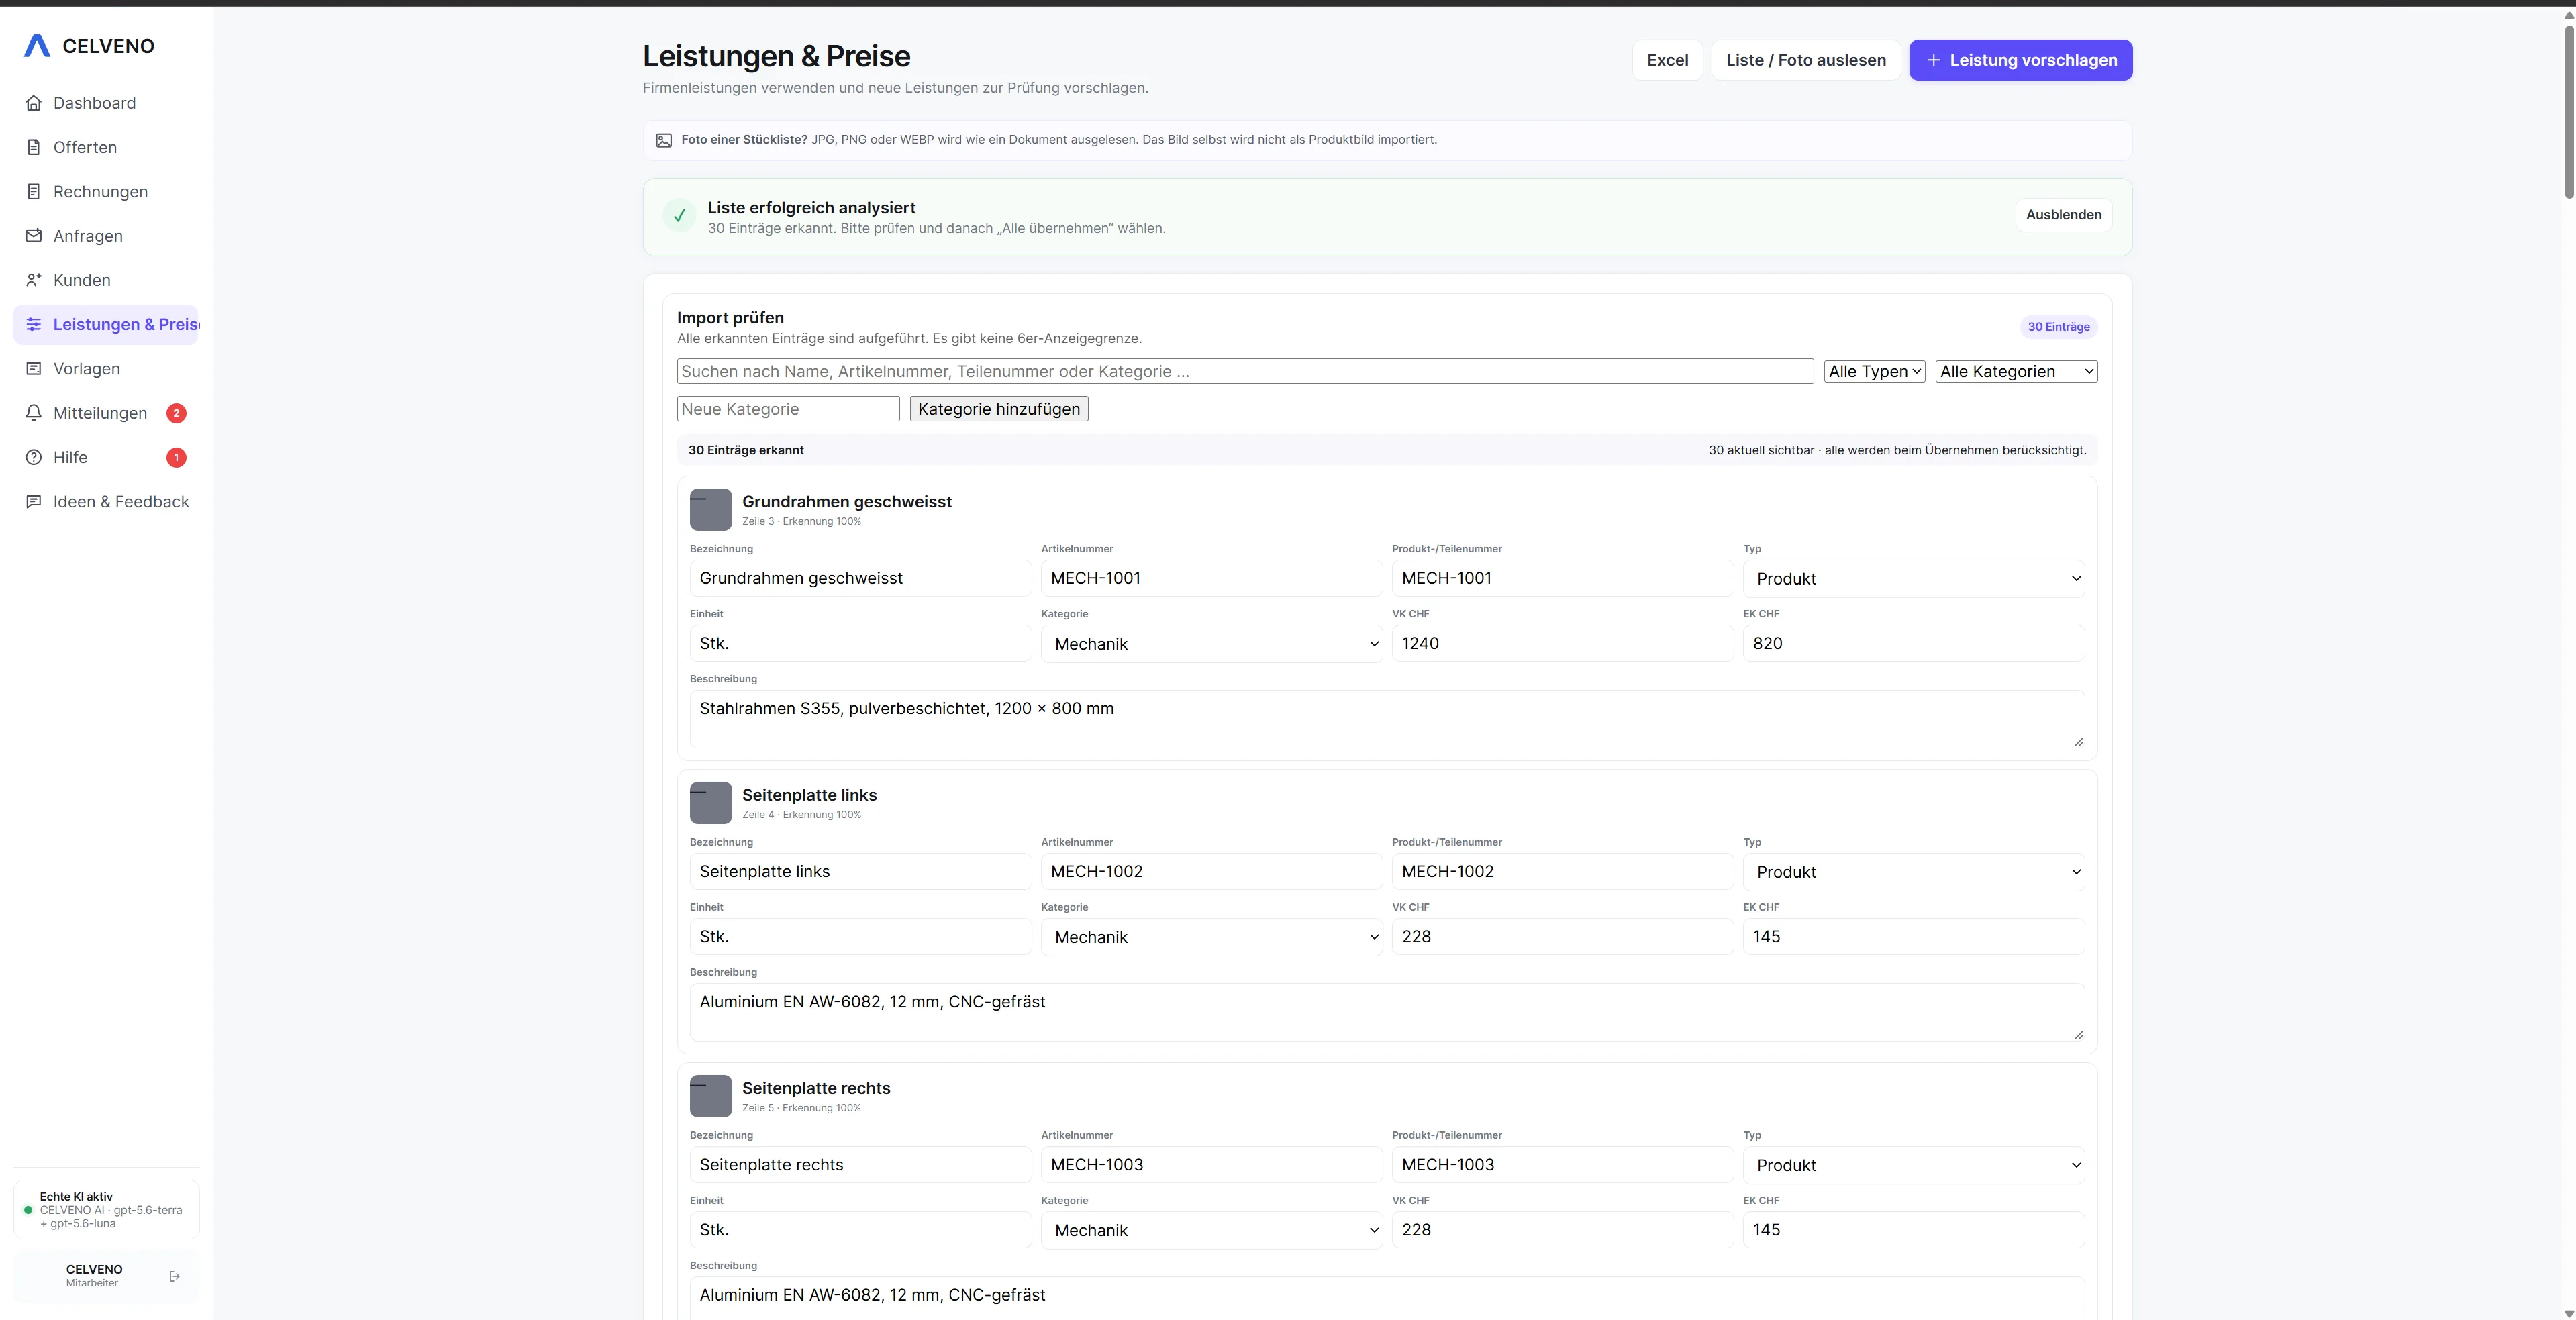Open Typ dropdown for Seitenplatte rechts
This screenshot has height=1320, width=2576.
(1914, 1165)
